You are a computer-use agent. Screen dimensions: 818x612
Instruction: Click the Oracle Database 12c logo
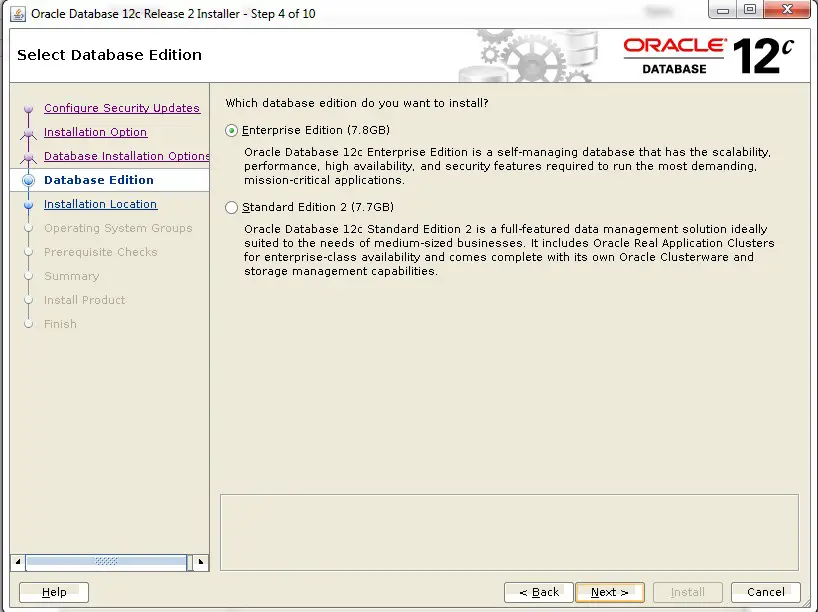pos(708,56)
